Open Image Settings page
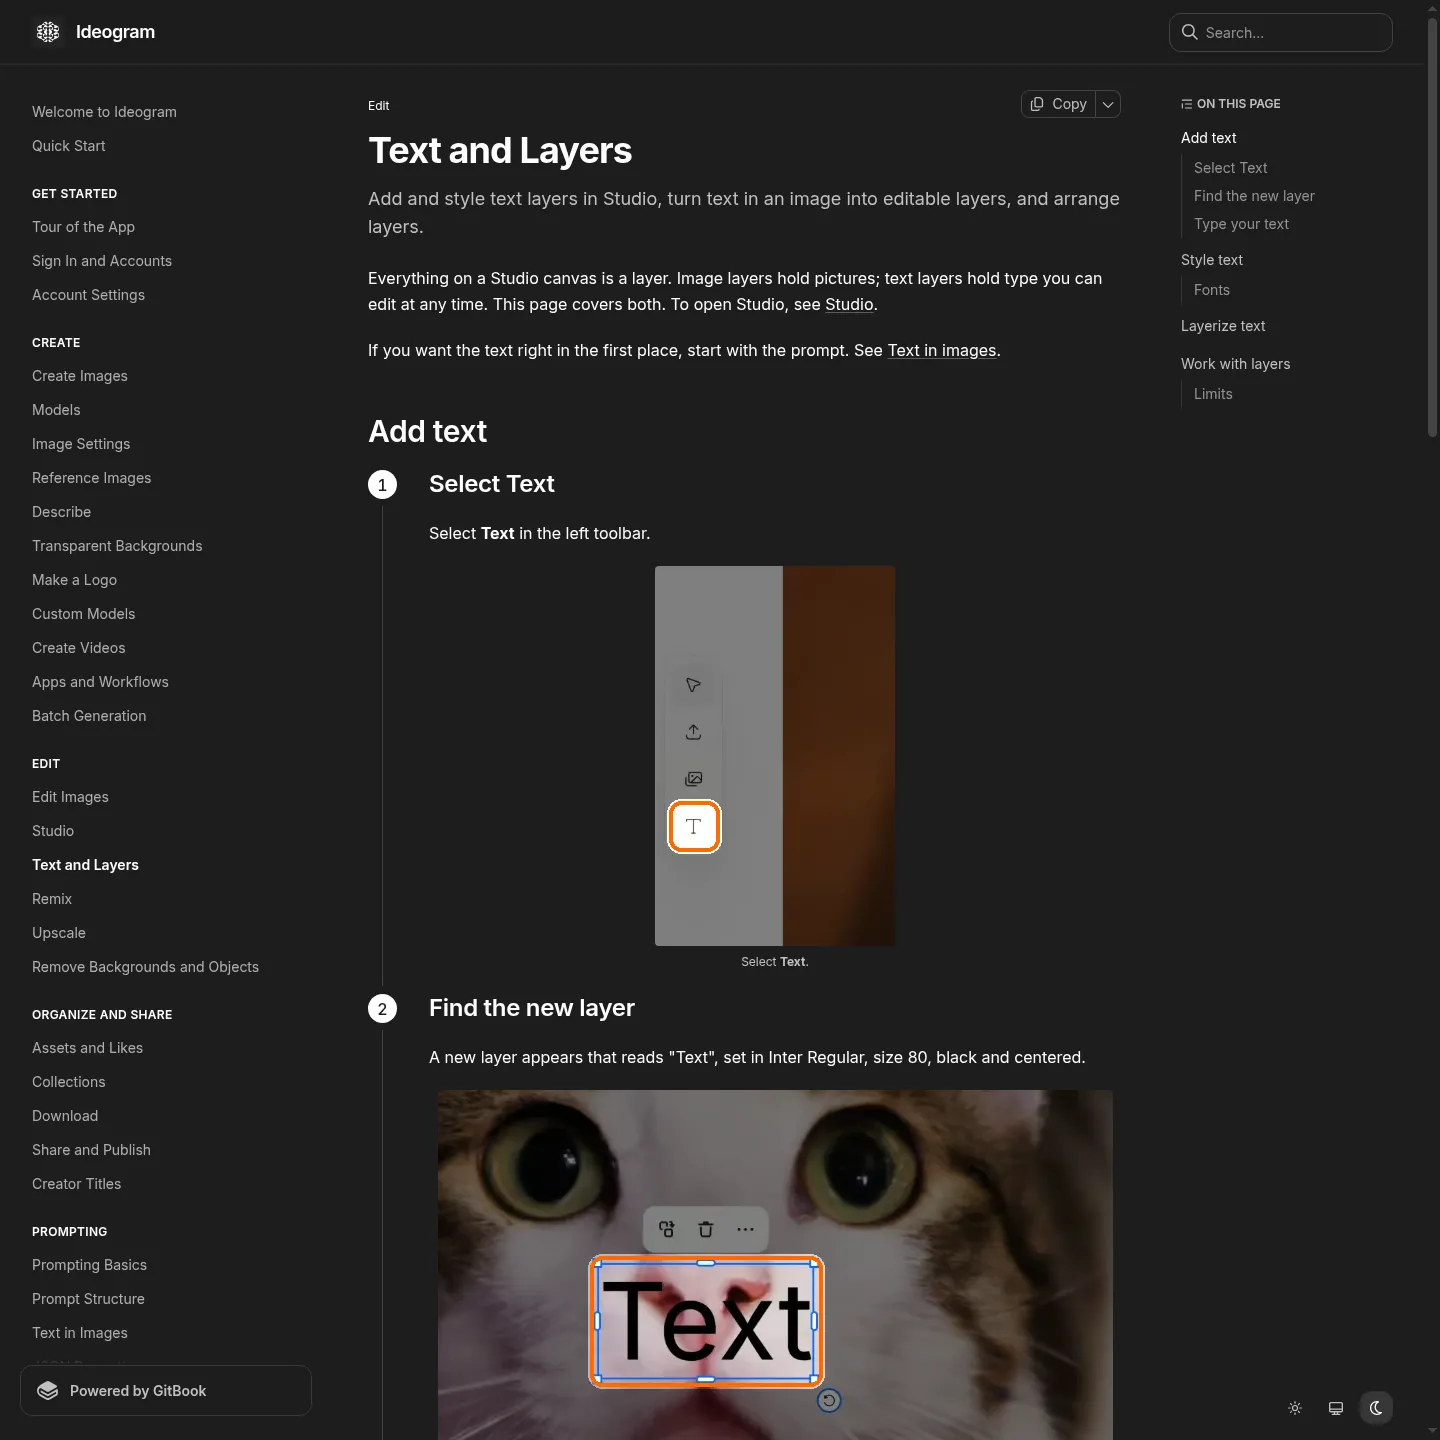1440x1440 pixels. (81, 444)
